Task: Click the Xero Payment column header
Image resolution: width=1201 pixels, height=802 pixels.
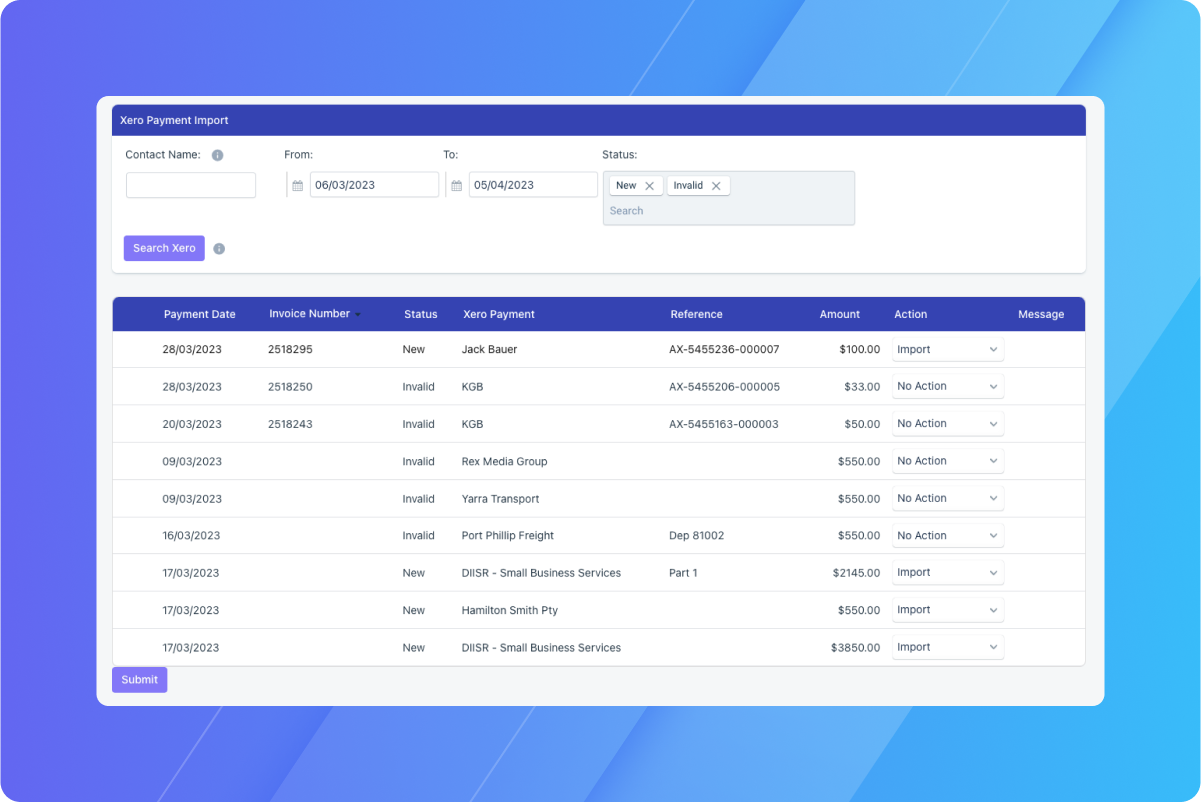Action: (499, 314)
